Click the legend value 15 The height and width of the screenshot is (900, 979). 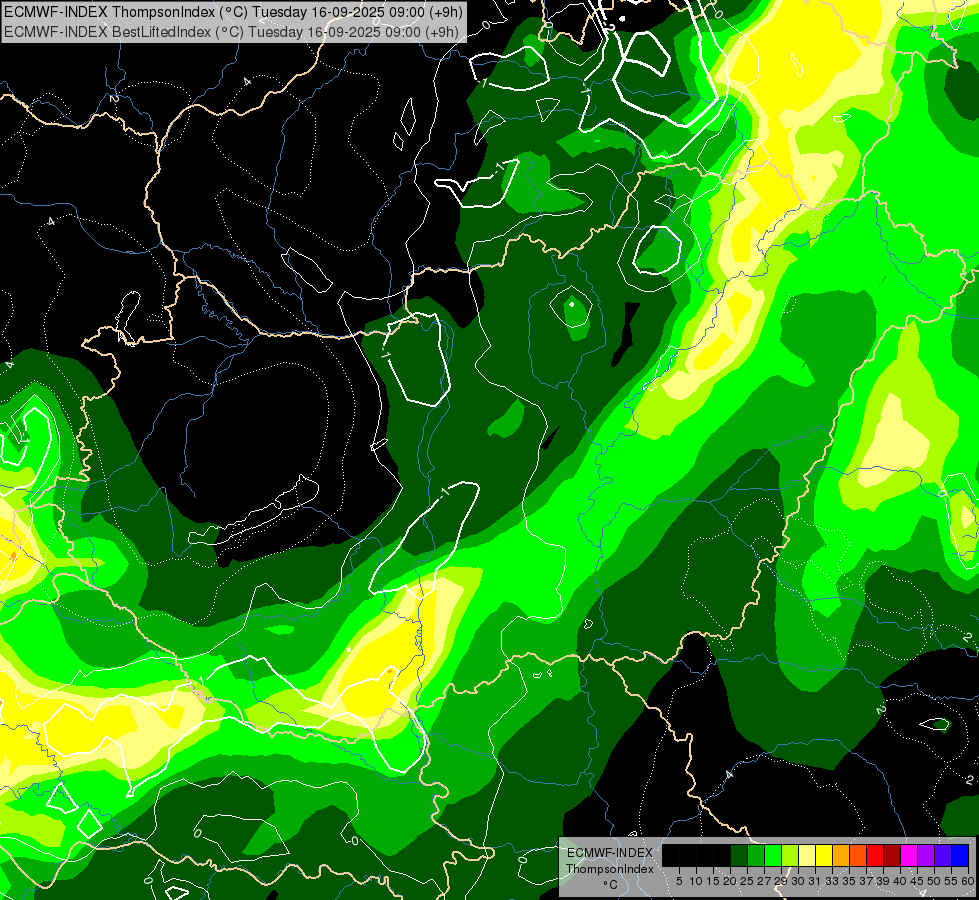tap(713, 881)
